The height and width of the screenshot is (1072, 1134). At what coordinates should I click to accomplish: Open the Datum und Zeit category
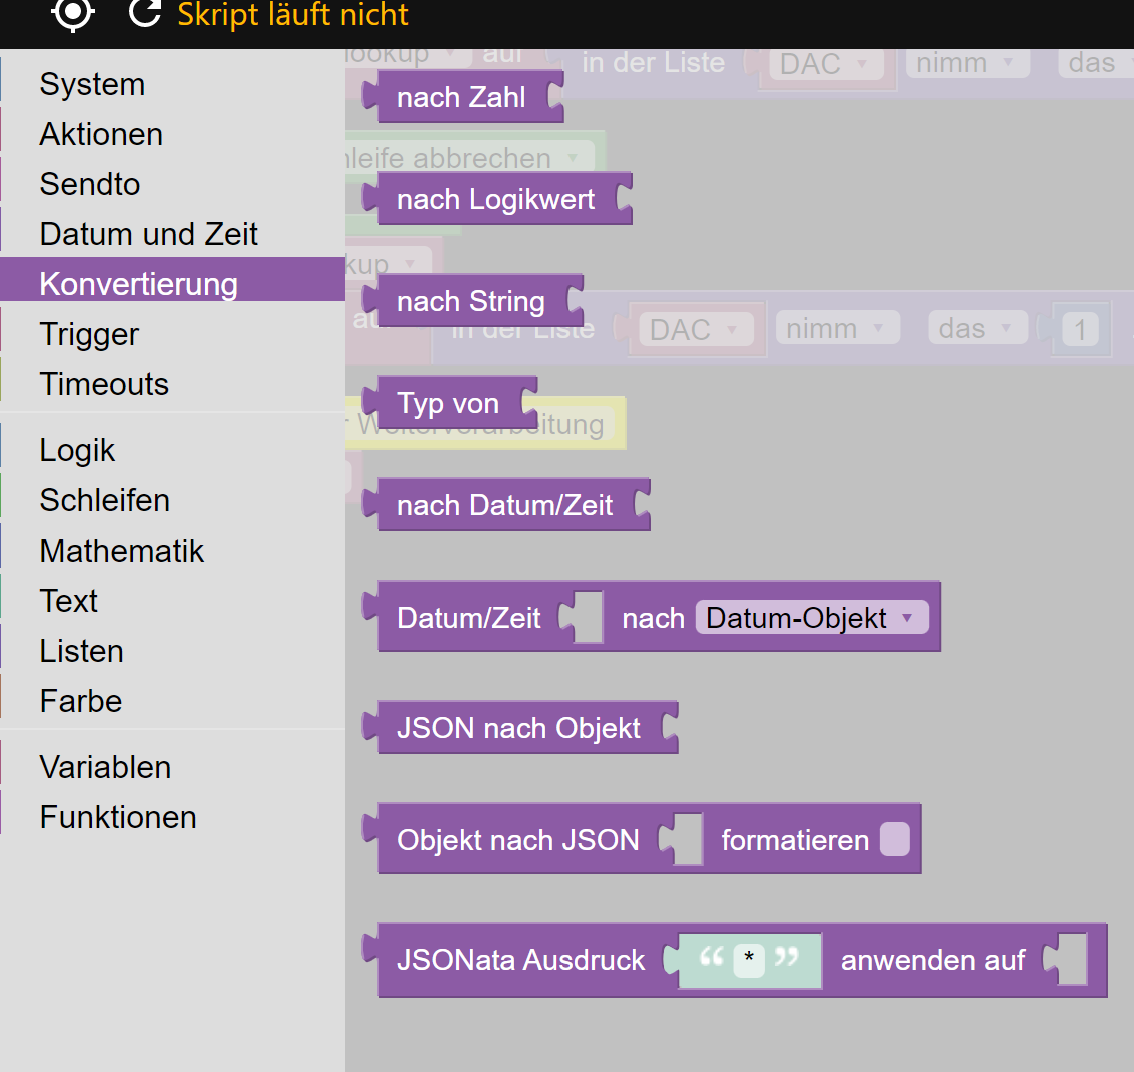click(x=148, y=234)
